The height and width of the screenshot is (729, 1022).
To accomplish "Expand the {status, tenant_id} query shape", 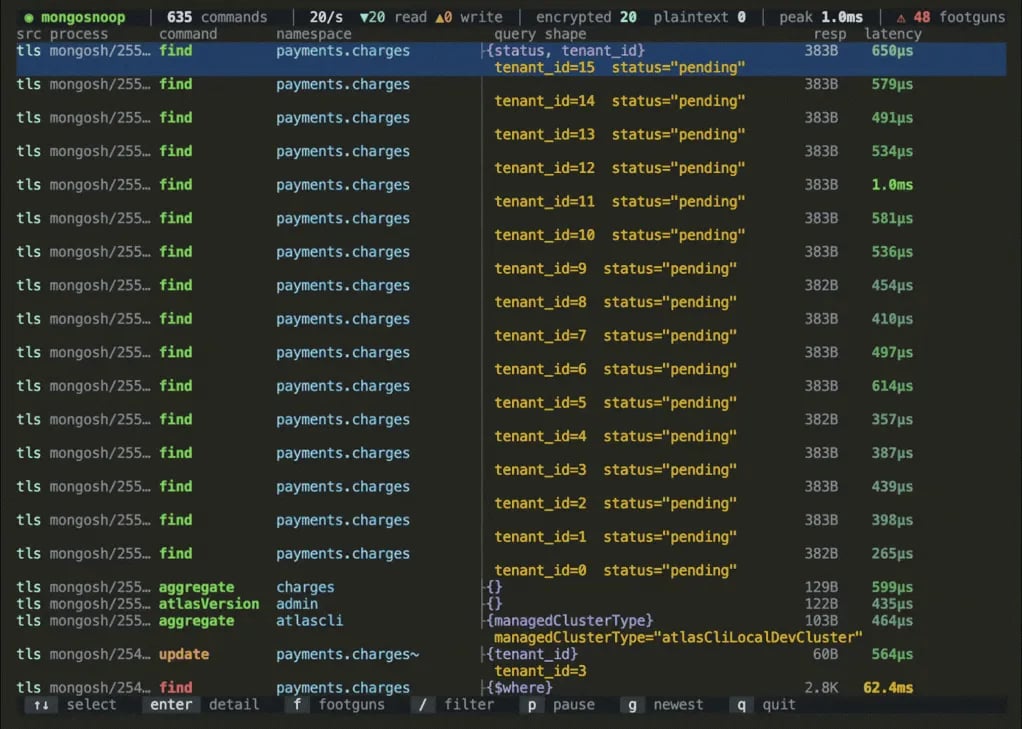I will [564, 50].
